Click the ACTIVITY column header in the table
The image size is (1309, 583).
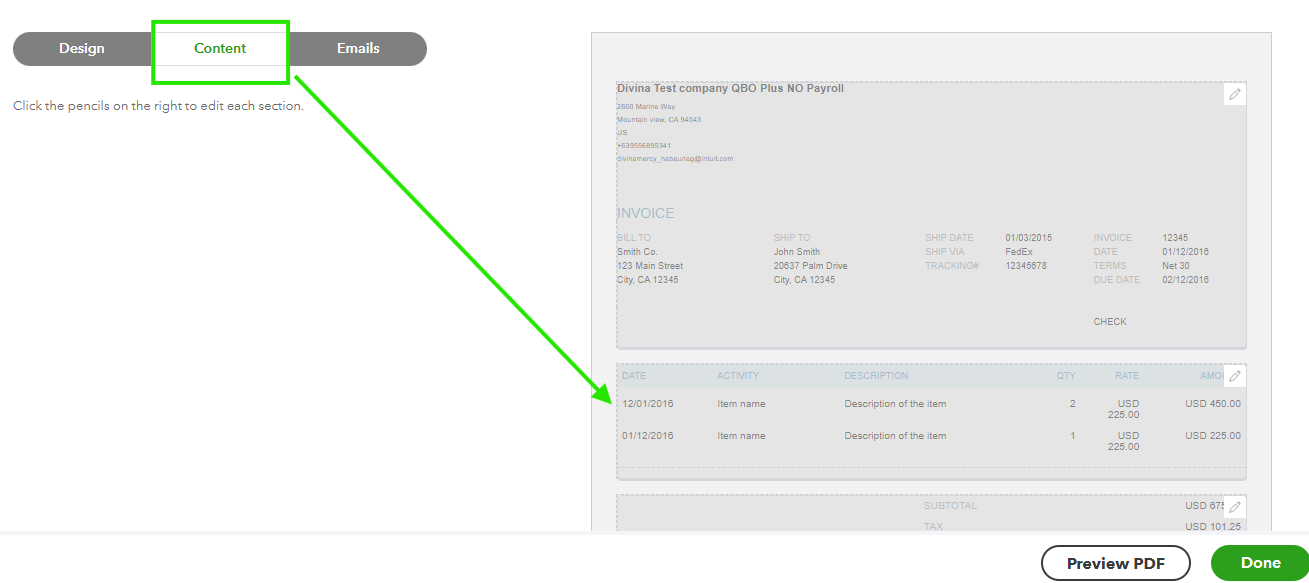tap(738, 375)
